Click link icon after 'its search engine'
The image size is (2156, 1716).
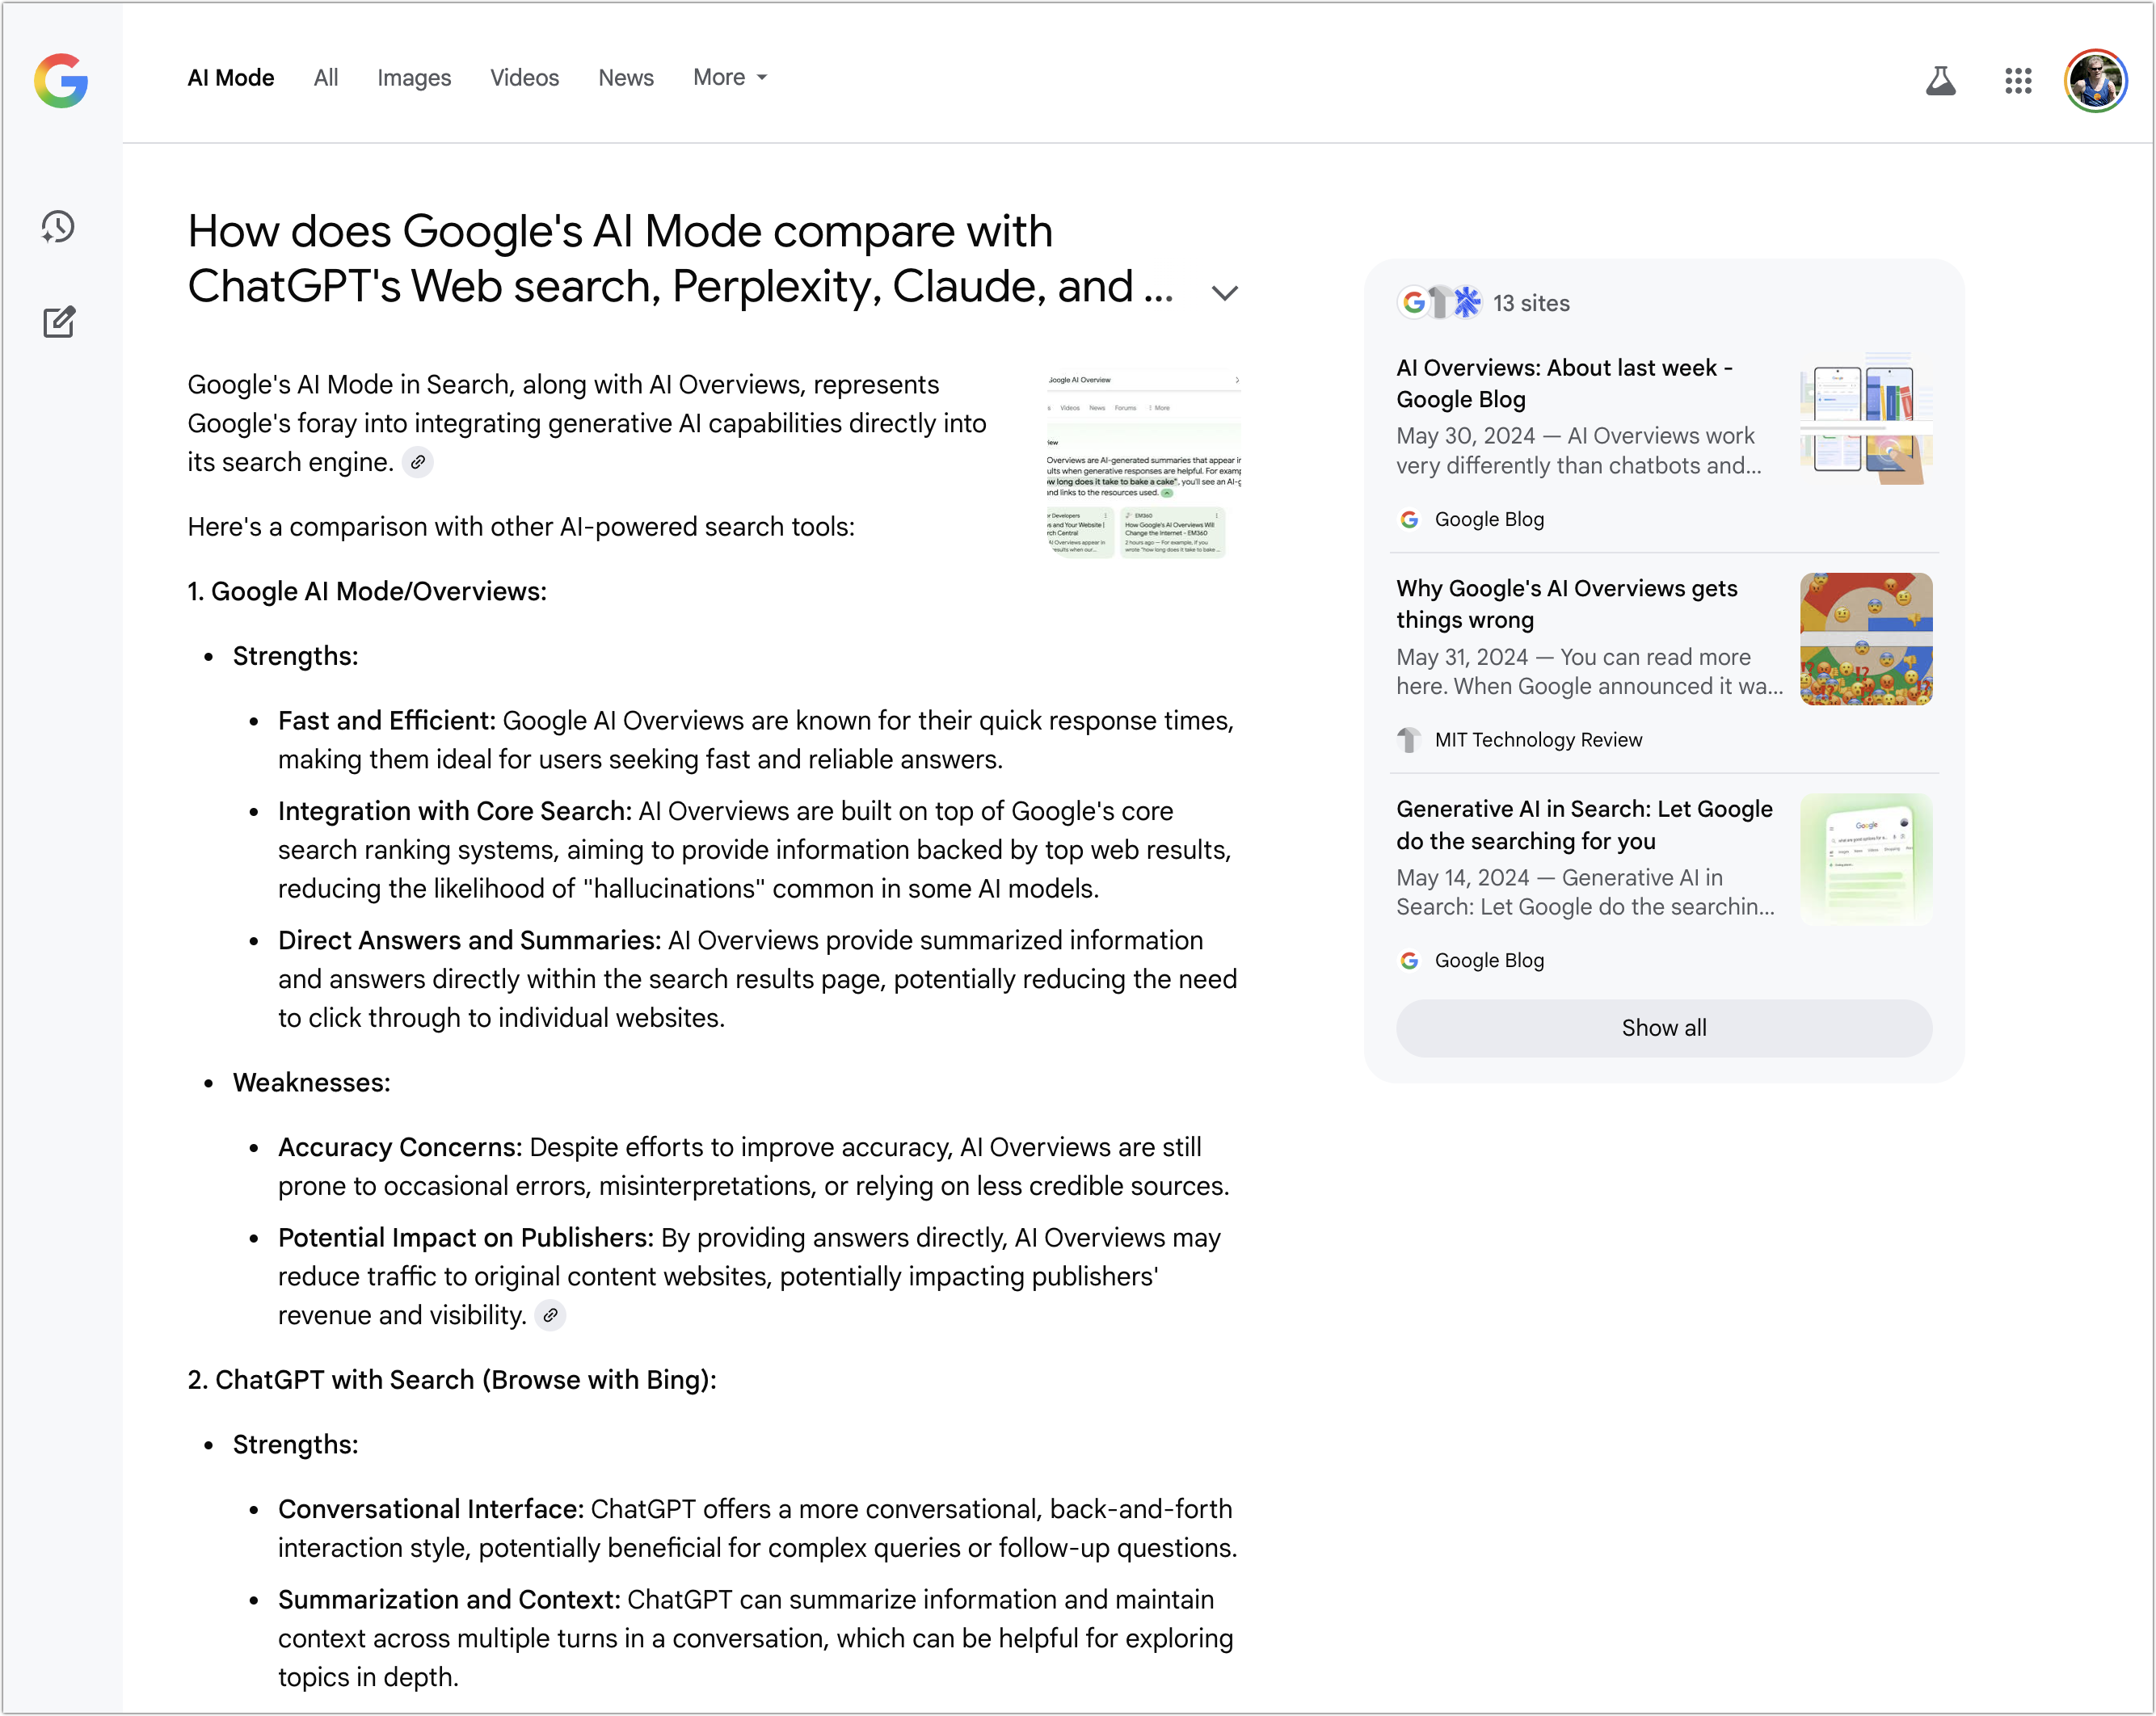418,462
